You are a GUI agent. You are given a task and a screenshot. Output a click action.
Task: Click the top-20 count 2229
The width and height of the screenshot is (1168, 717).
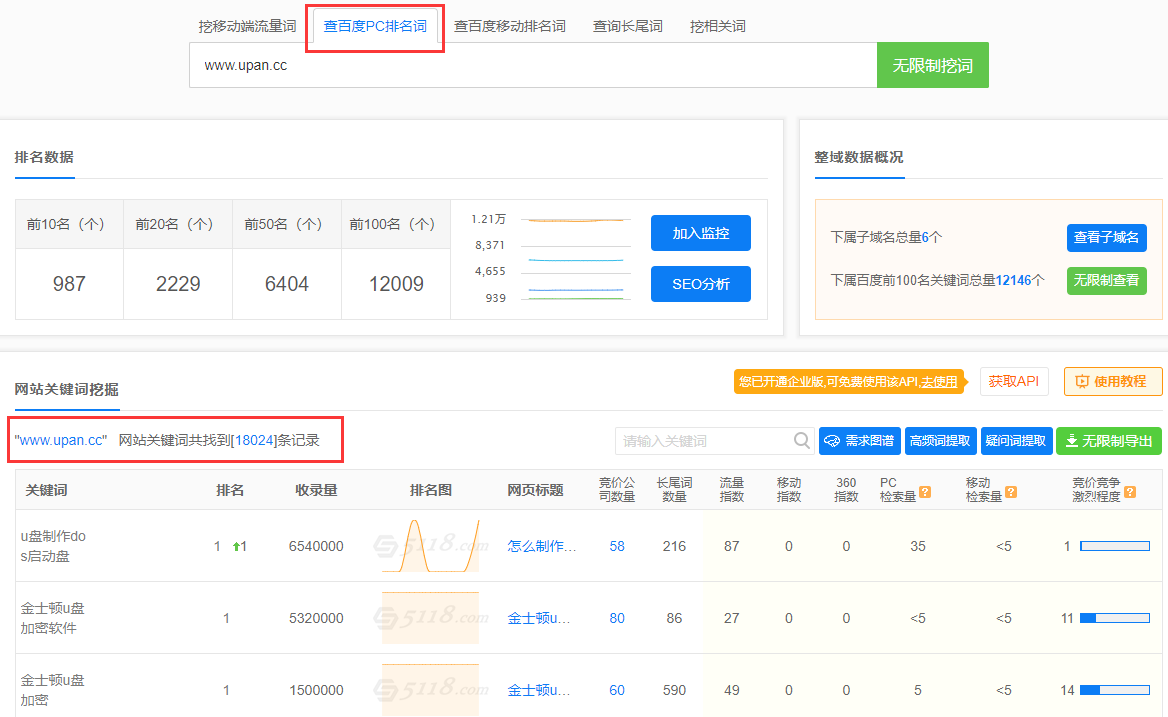(x=178, y=284)
